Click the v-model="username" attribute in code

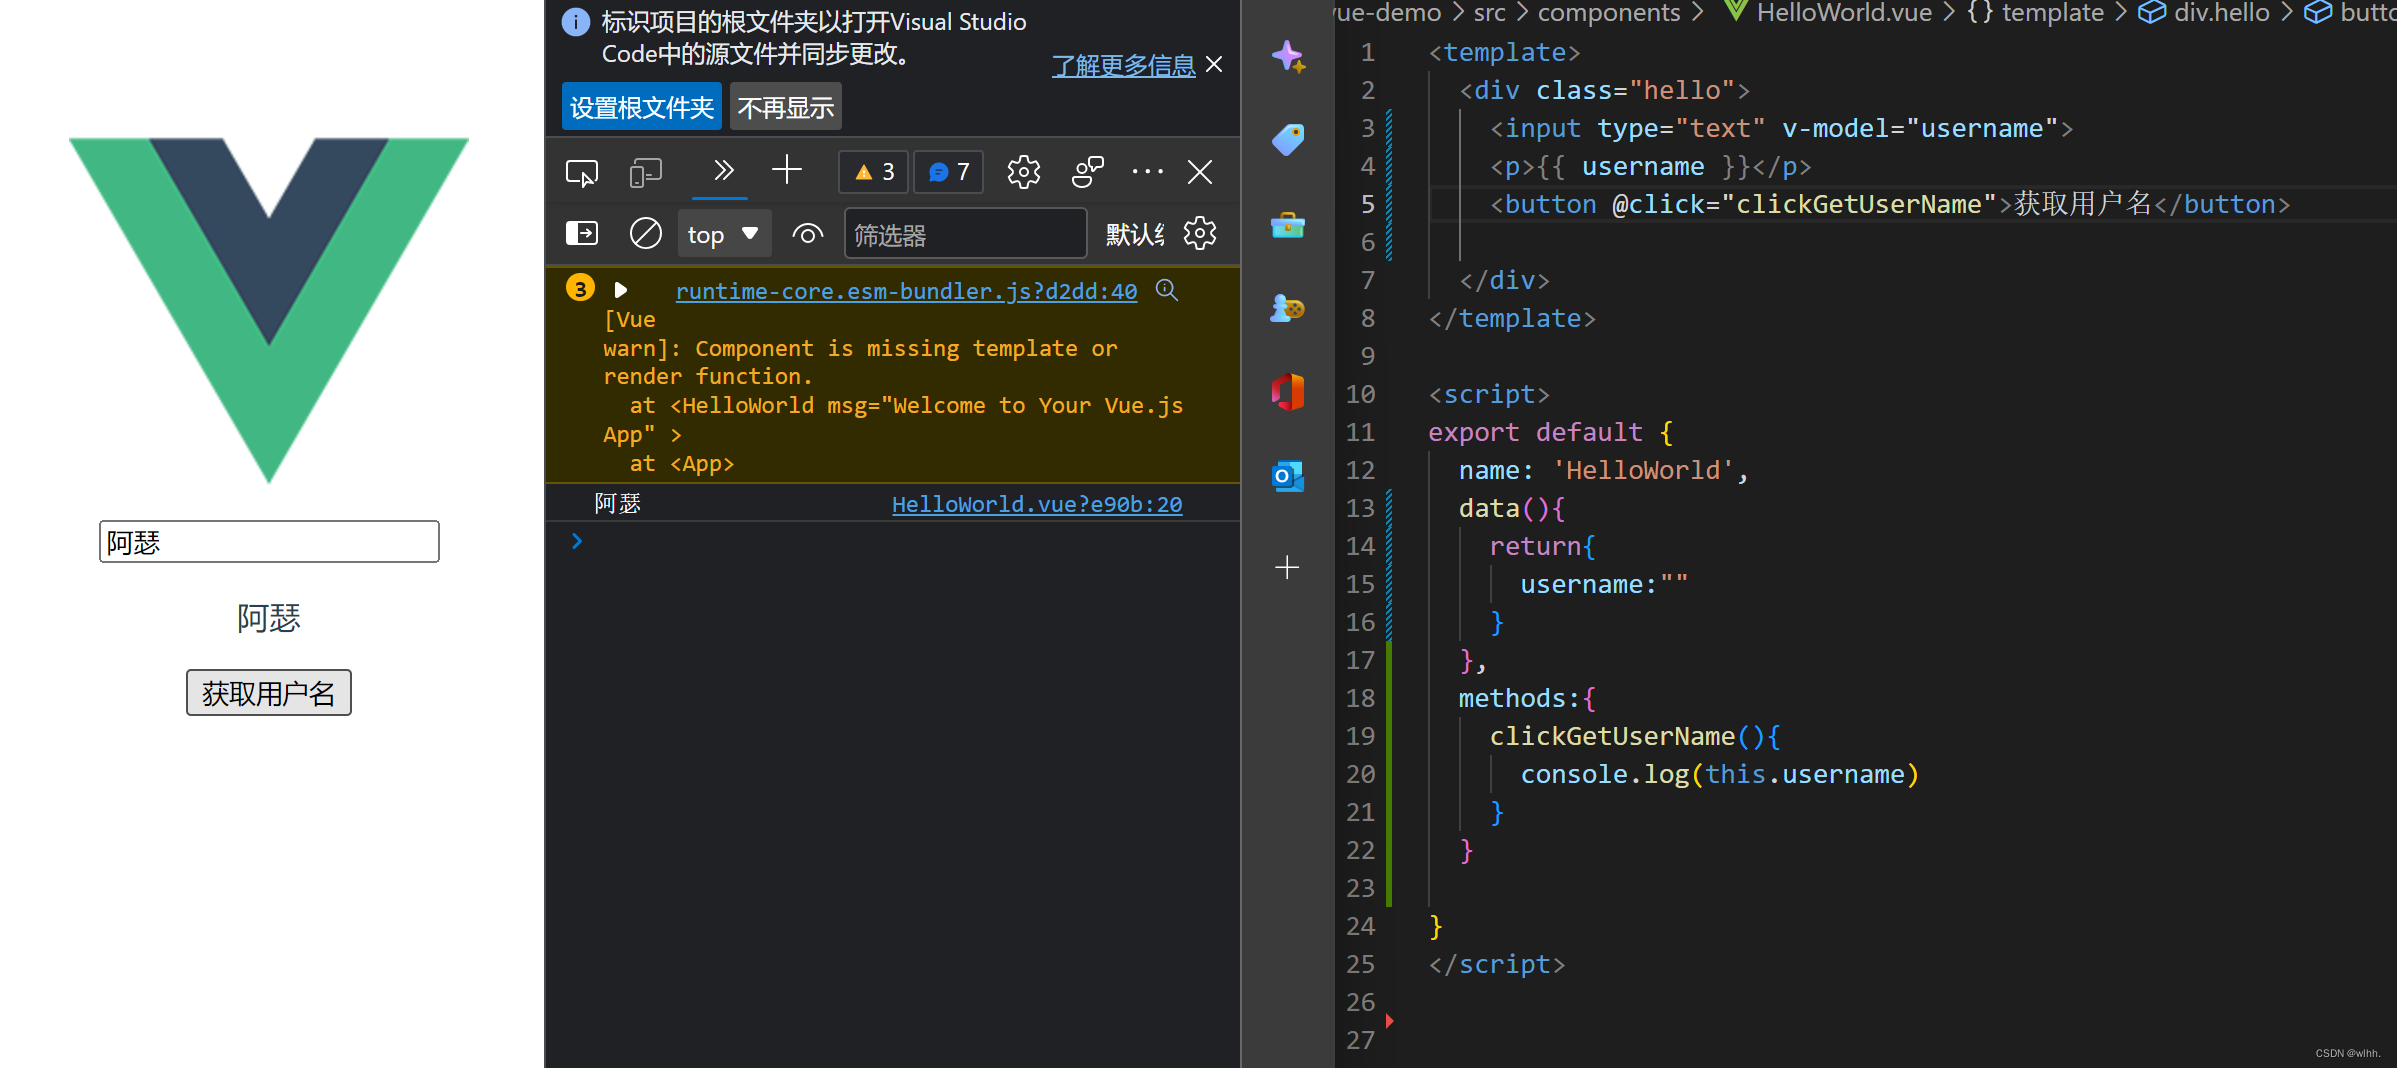tap(1920, 128)
